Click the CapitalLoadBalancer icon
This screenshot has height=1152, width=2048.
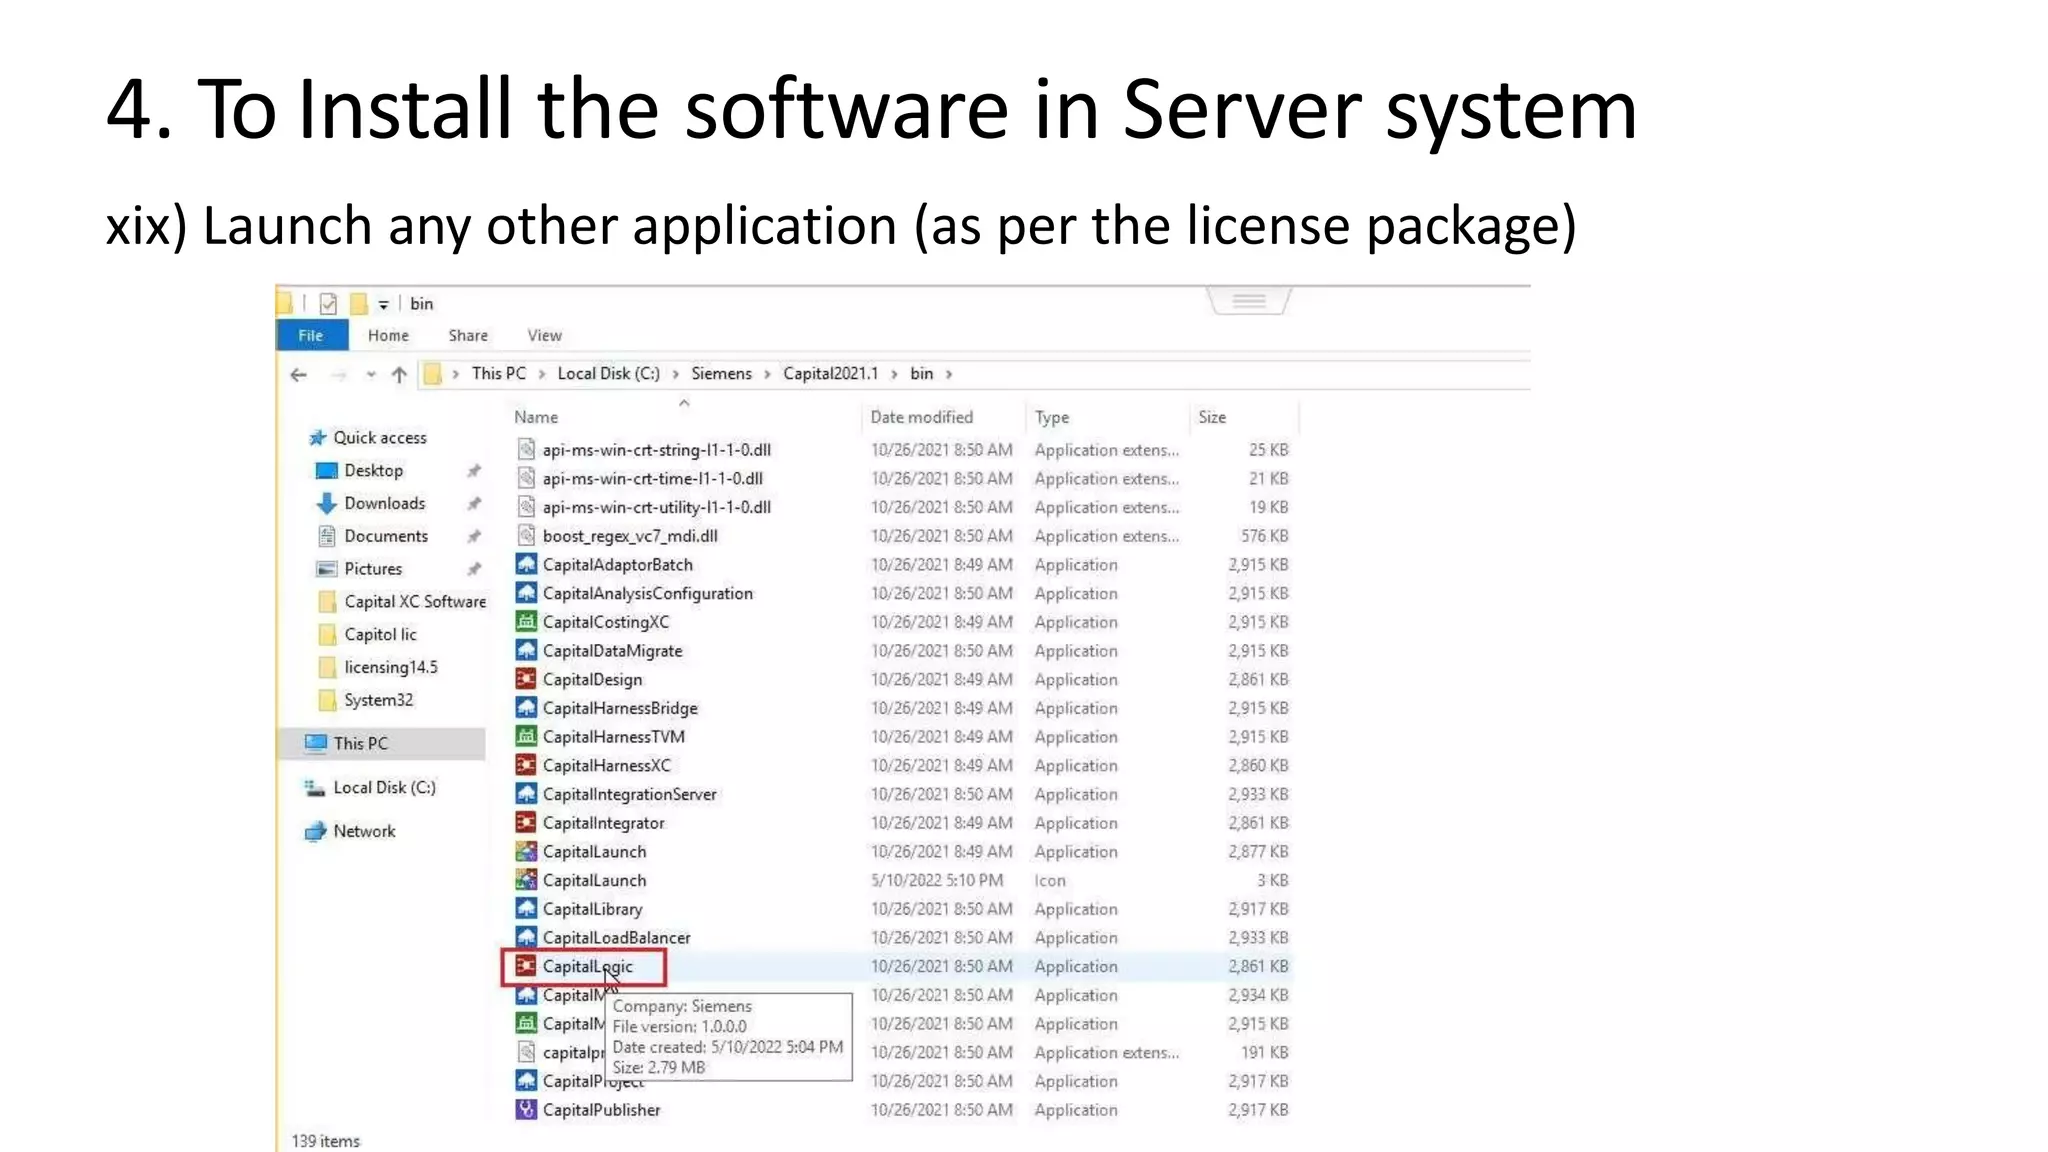click(x=525, y=937)
